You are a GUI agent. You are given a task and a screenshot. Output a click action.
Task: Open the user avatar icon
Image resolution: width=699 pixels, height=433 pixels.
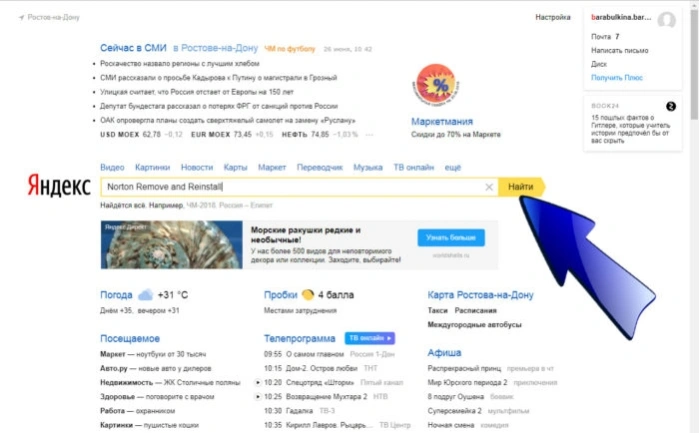pyautogui.click(x=666, y=20)
